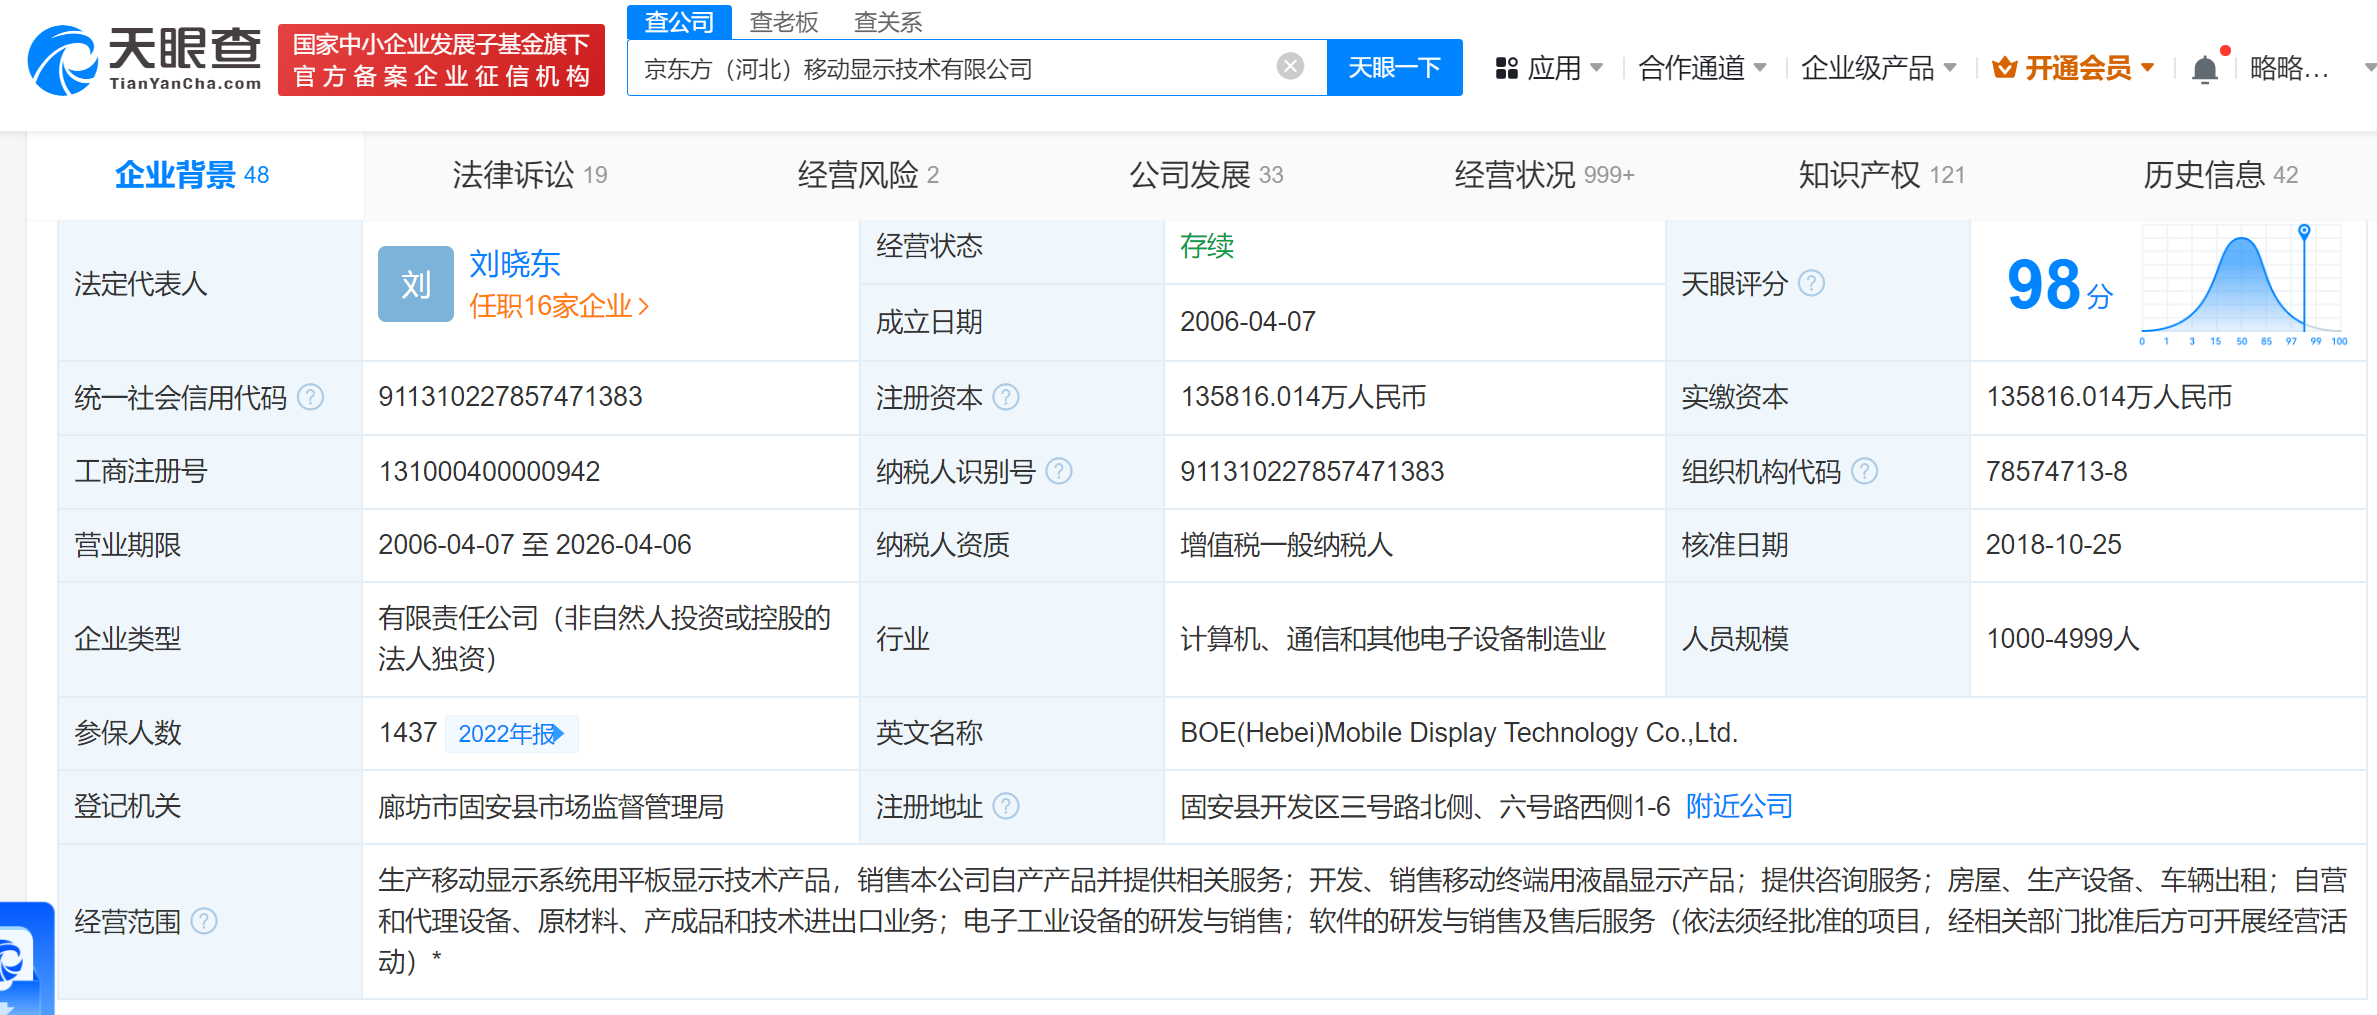This screenshot has height=1015, width=2377.
Task: Click help icon beside 统一社会信用代码
Action: click(311, 397)
